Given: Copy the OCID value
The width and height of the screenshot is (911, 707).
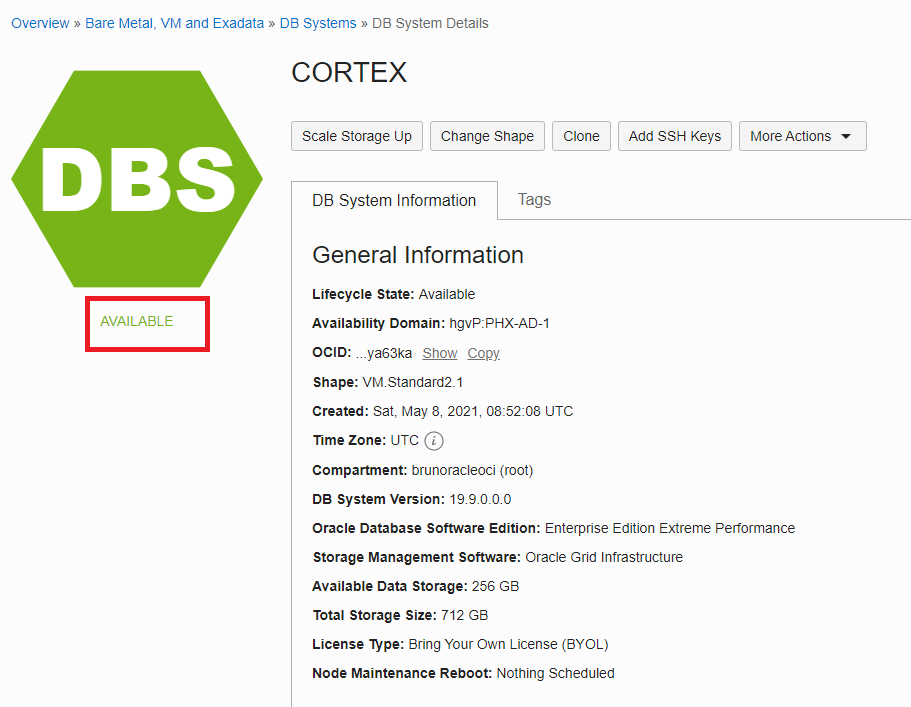Looking at the screenshot, I should tap(483, 353).
